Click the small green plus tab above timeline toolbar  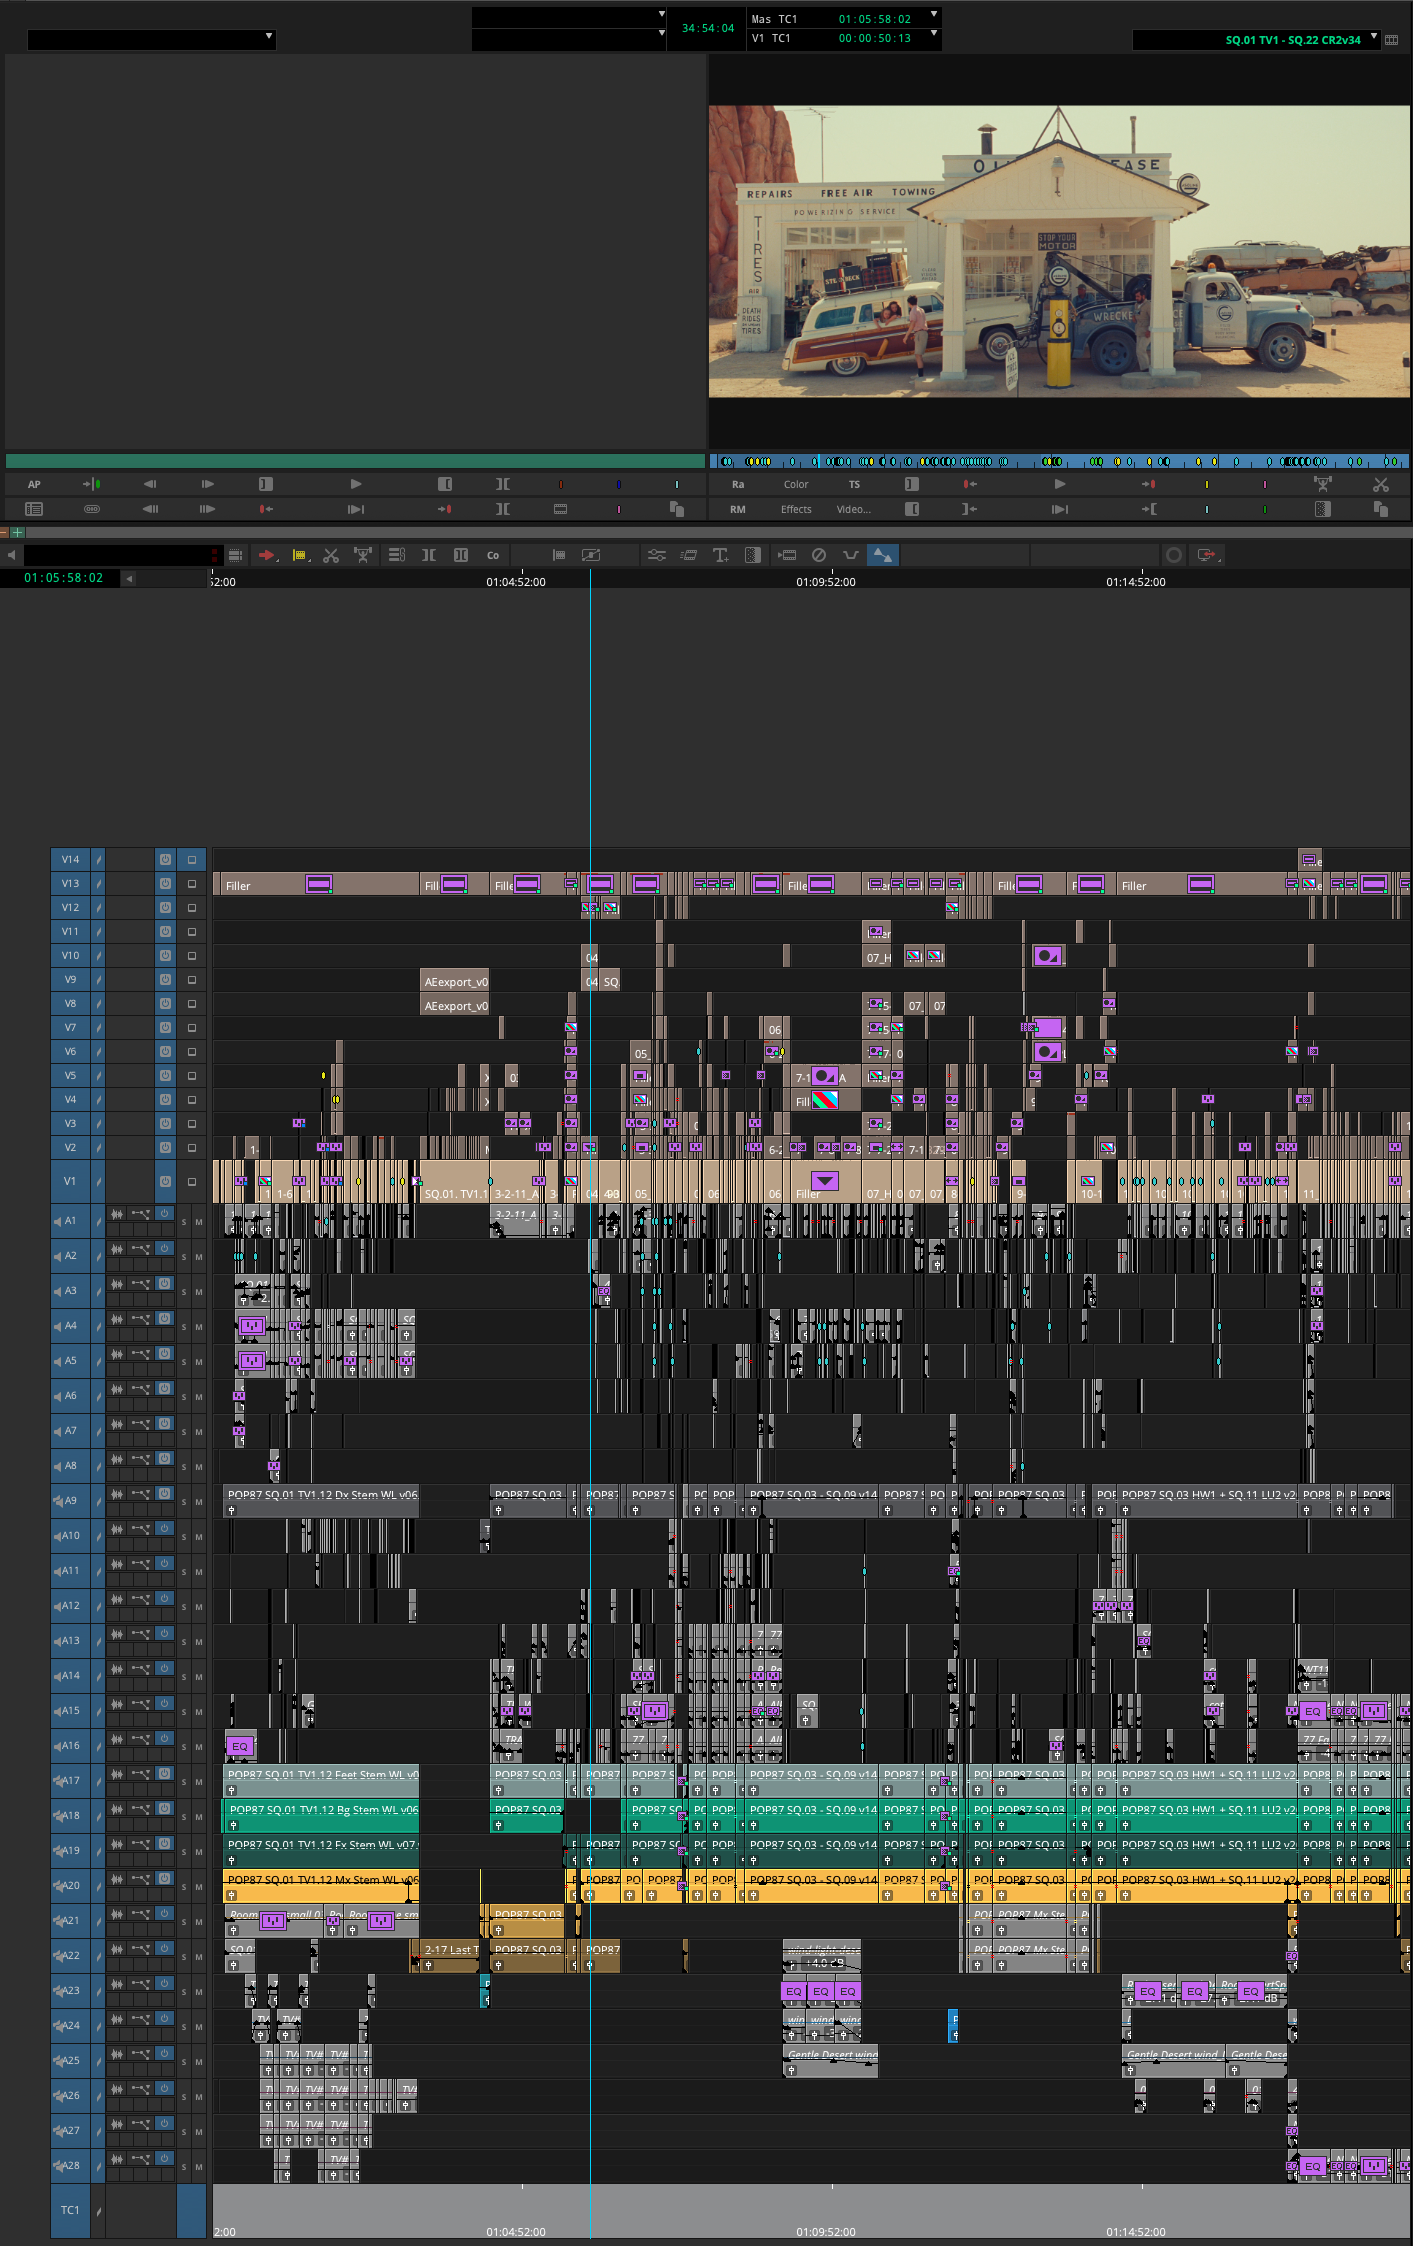tap(17, 533)
